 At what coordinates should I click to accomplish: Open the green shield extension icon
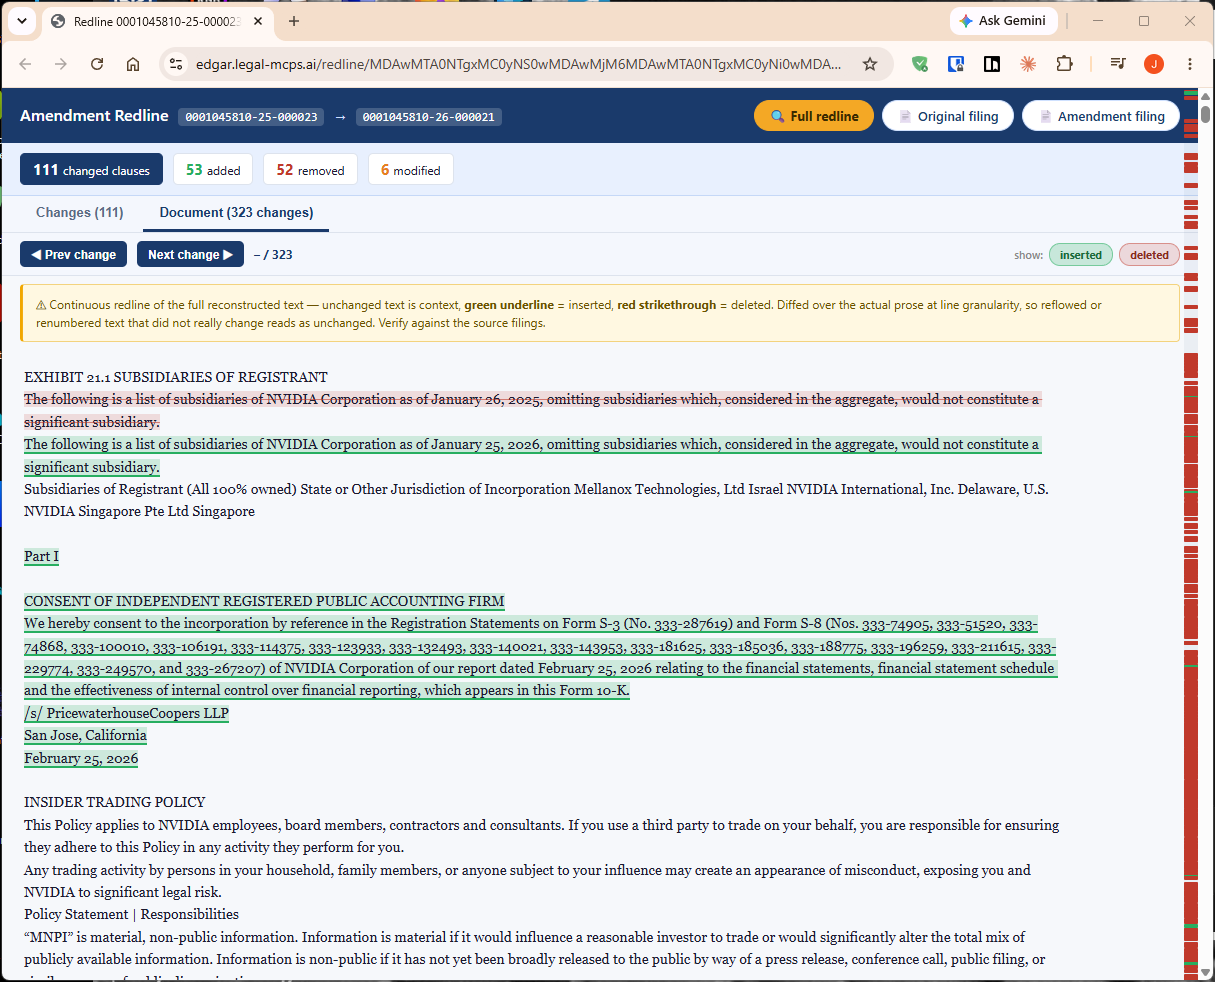point(920,64)
